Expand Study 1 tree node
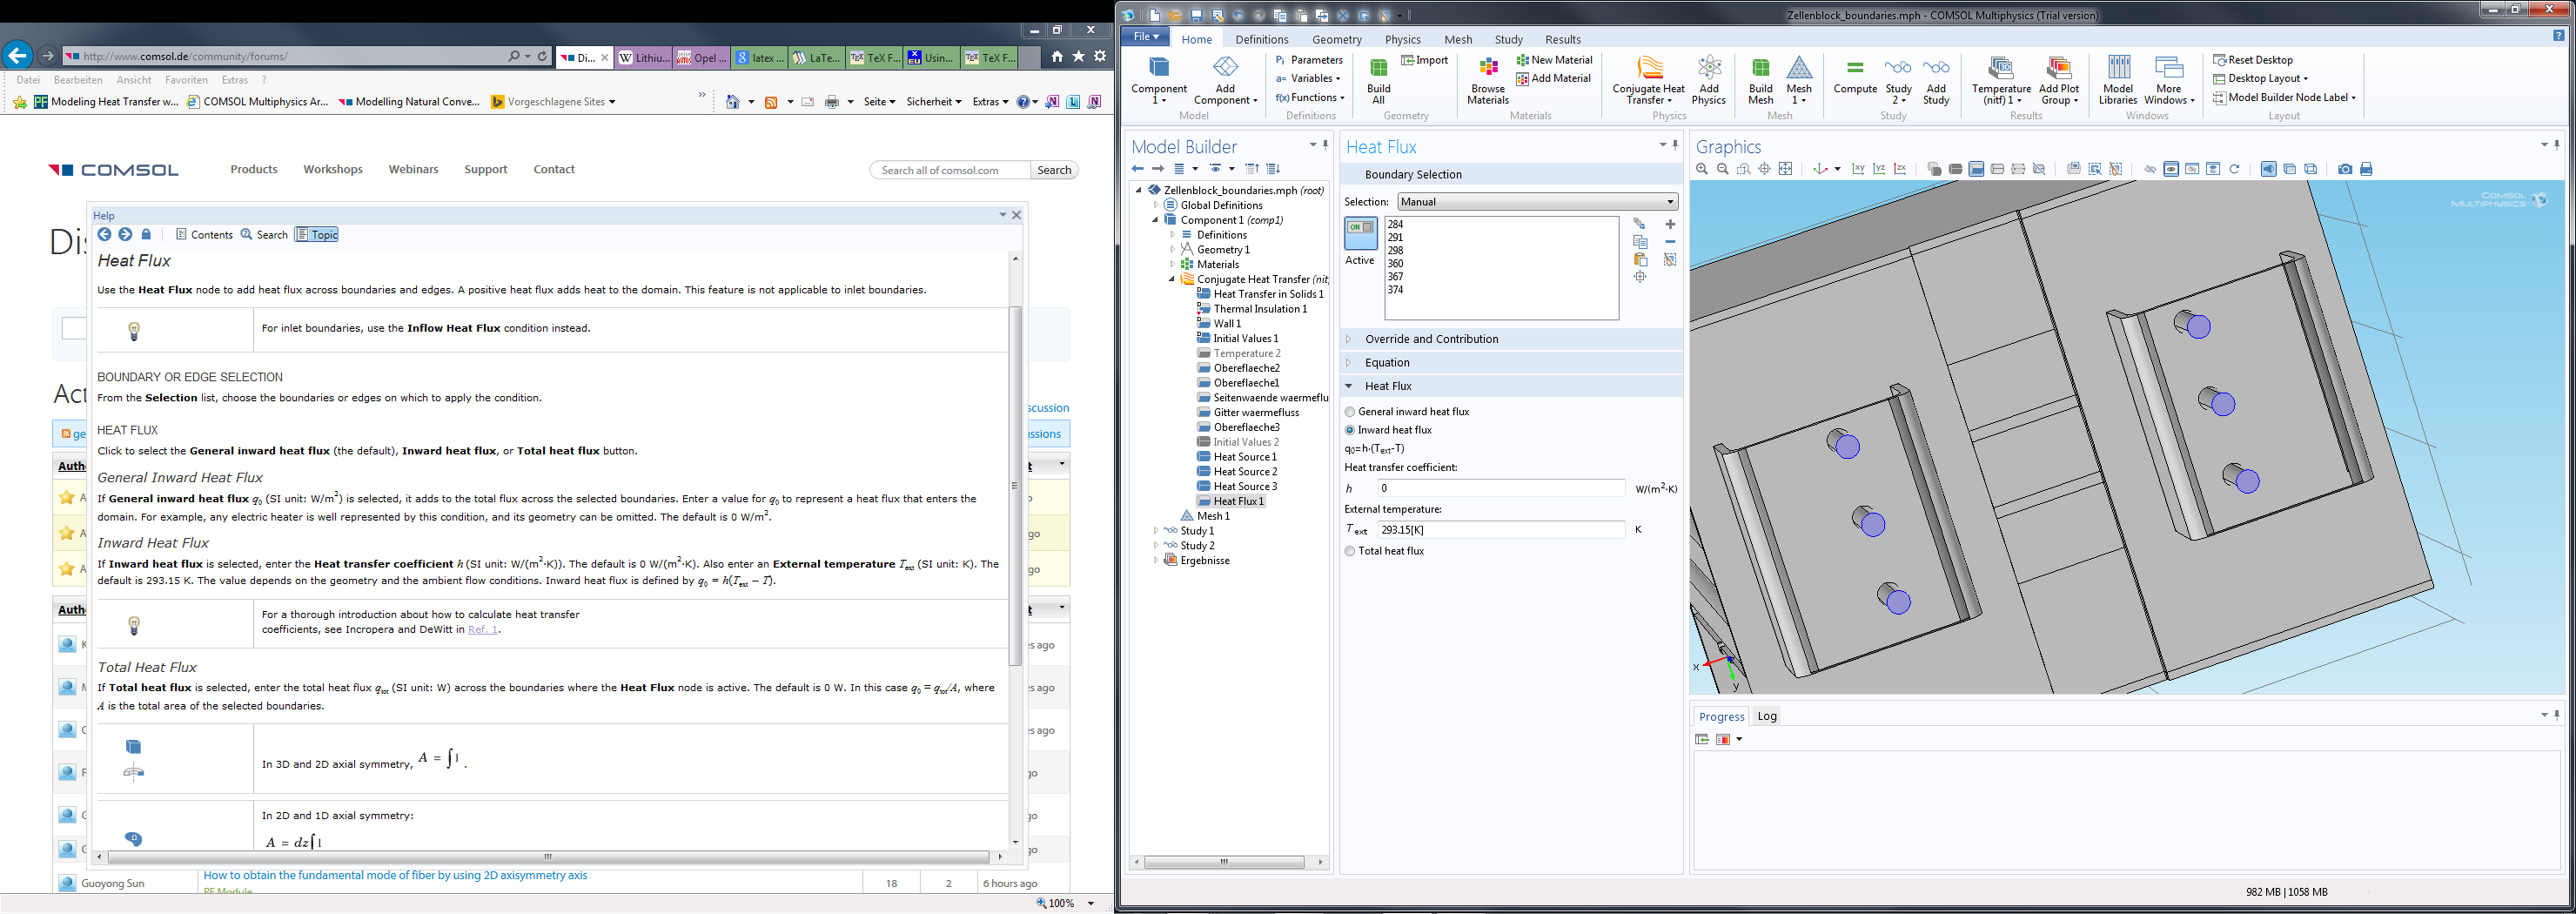The height and width of the screenshot is (914, 2576). [x=1156, y=531]
